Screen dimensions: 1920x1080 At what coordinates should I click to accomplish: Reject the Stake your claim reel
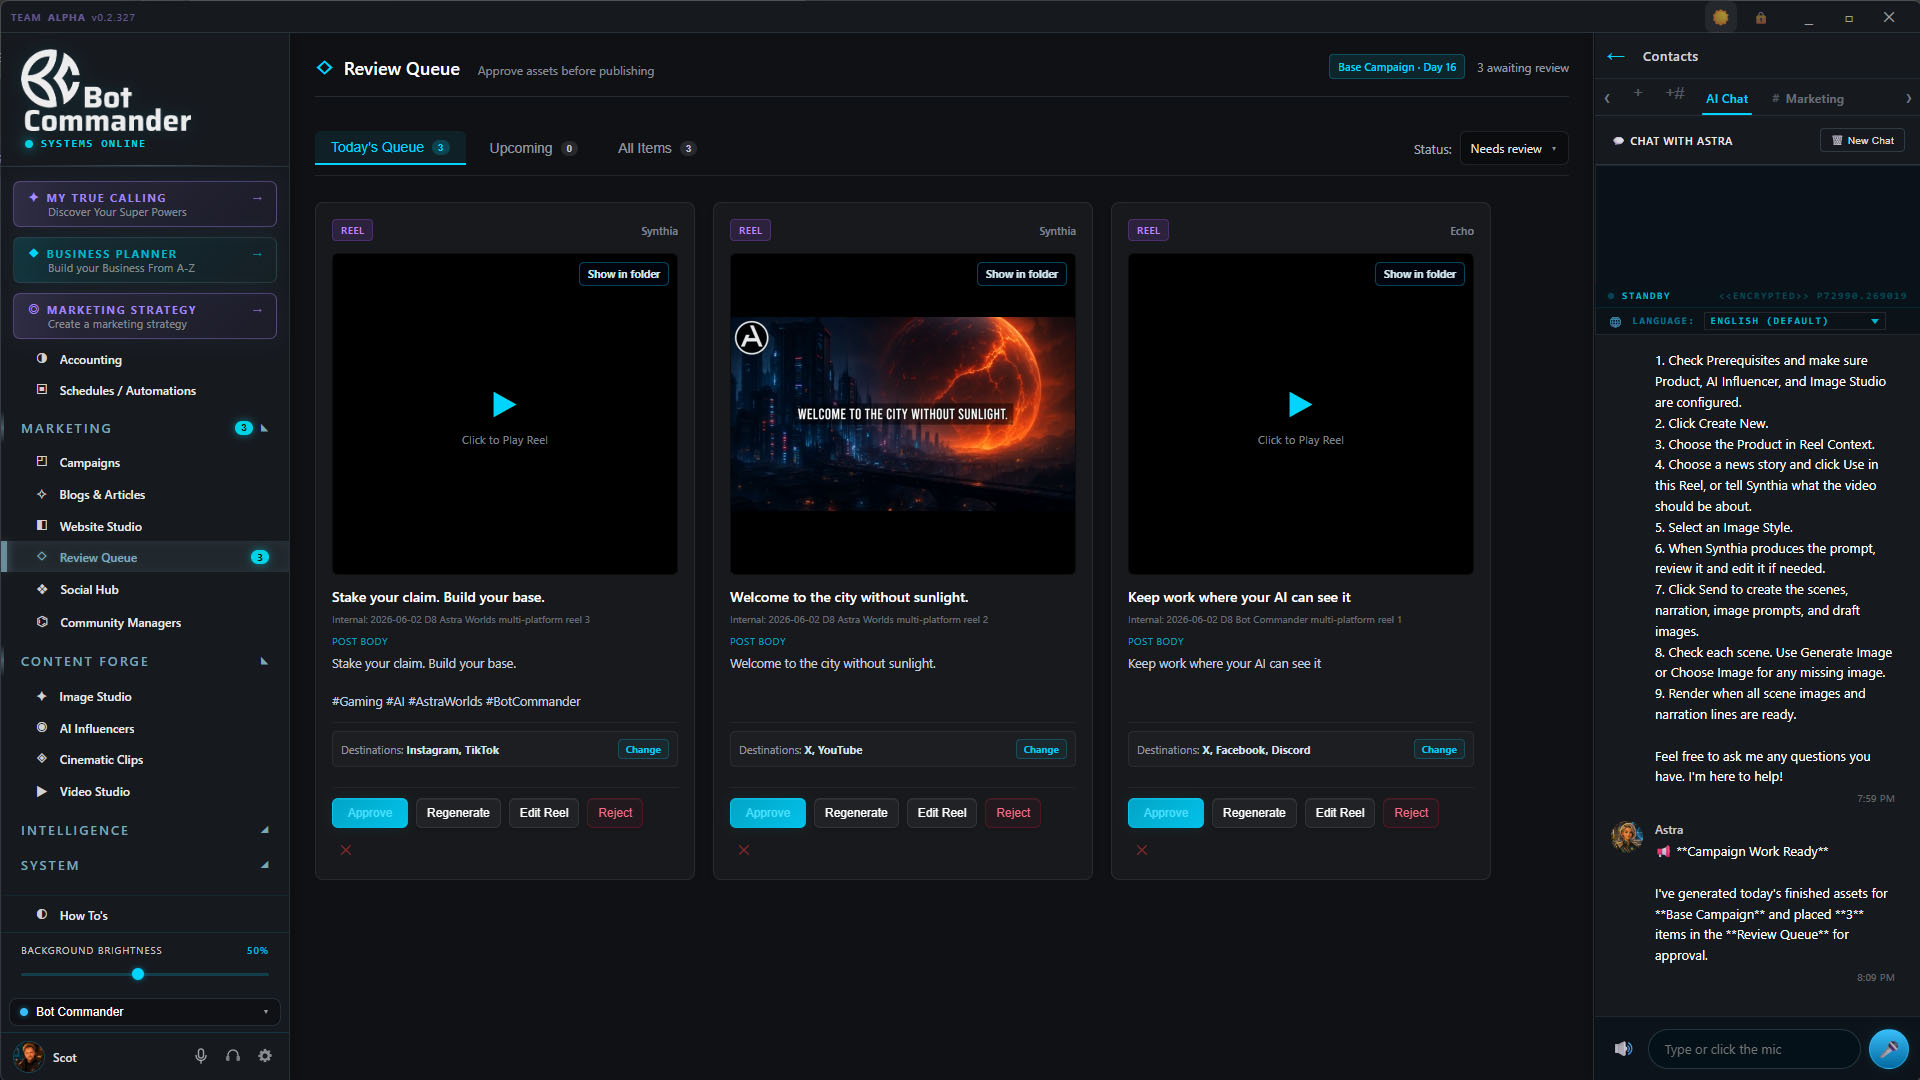coord(615,813)
